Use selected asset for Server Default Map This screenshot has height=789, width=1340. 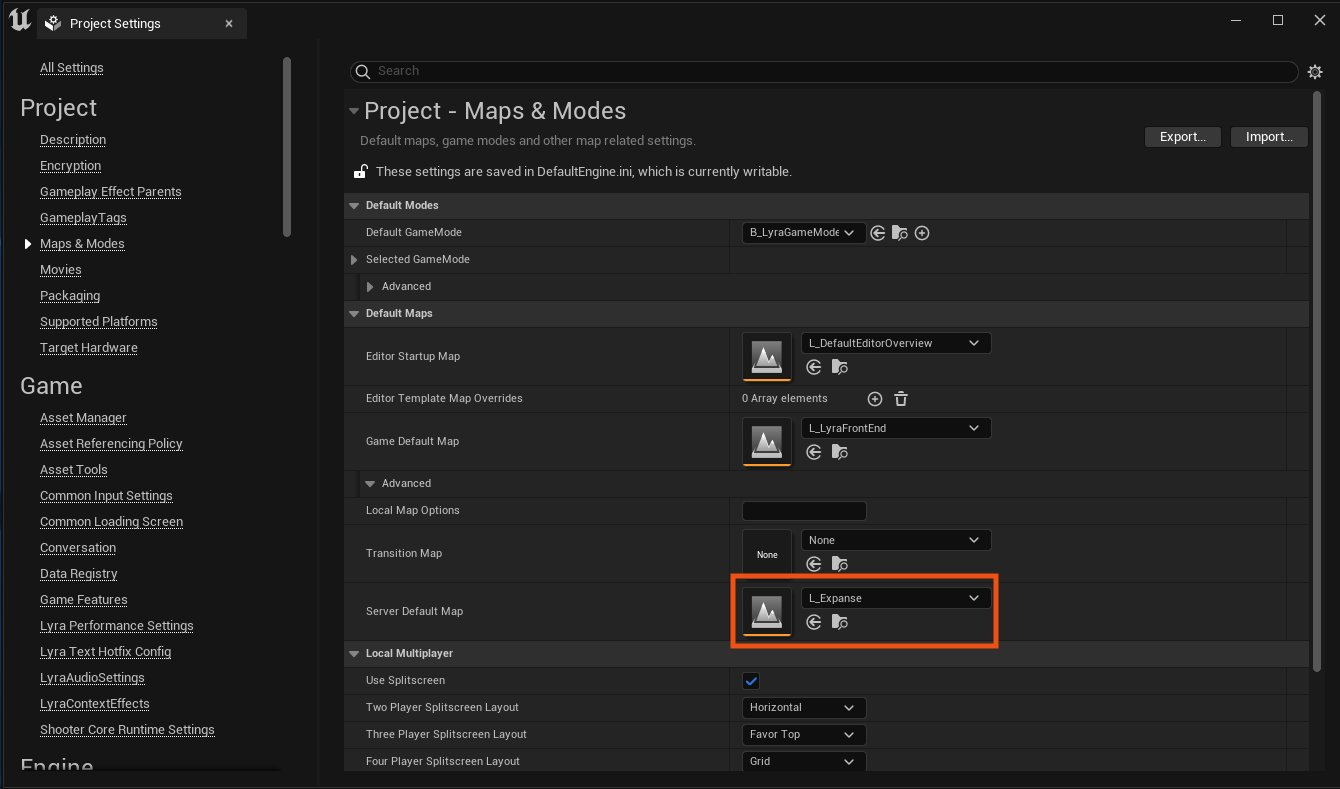pyautogui.click(x=814, y=622)
